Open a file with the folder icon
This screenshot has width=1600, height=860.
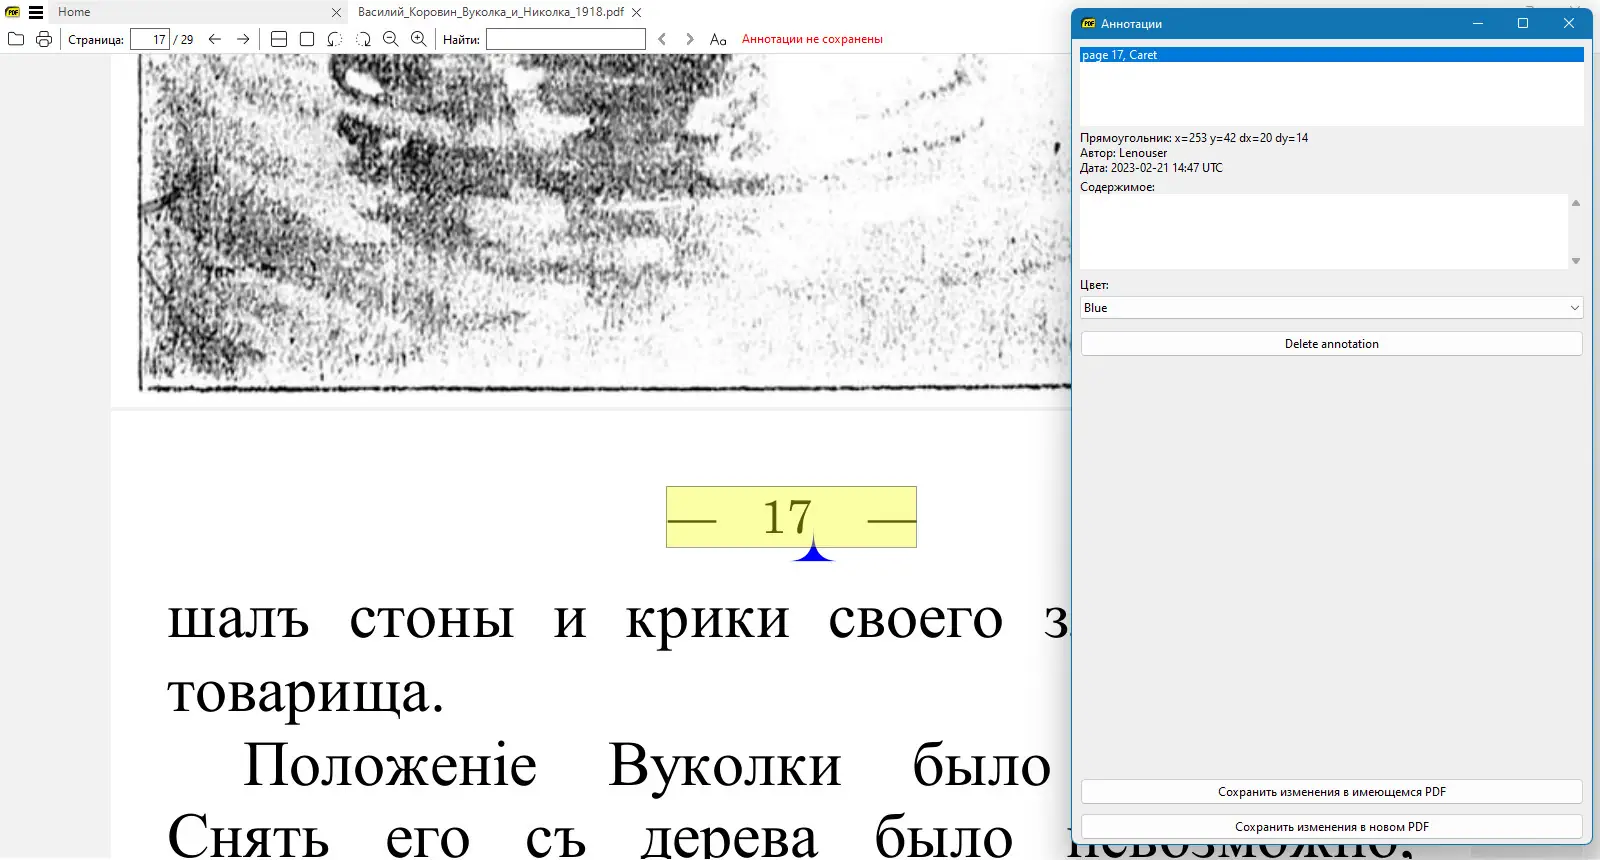point(16,39)
